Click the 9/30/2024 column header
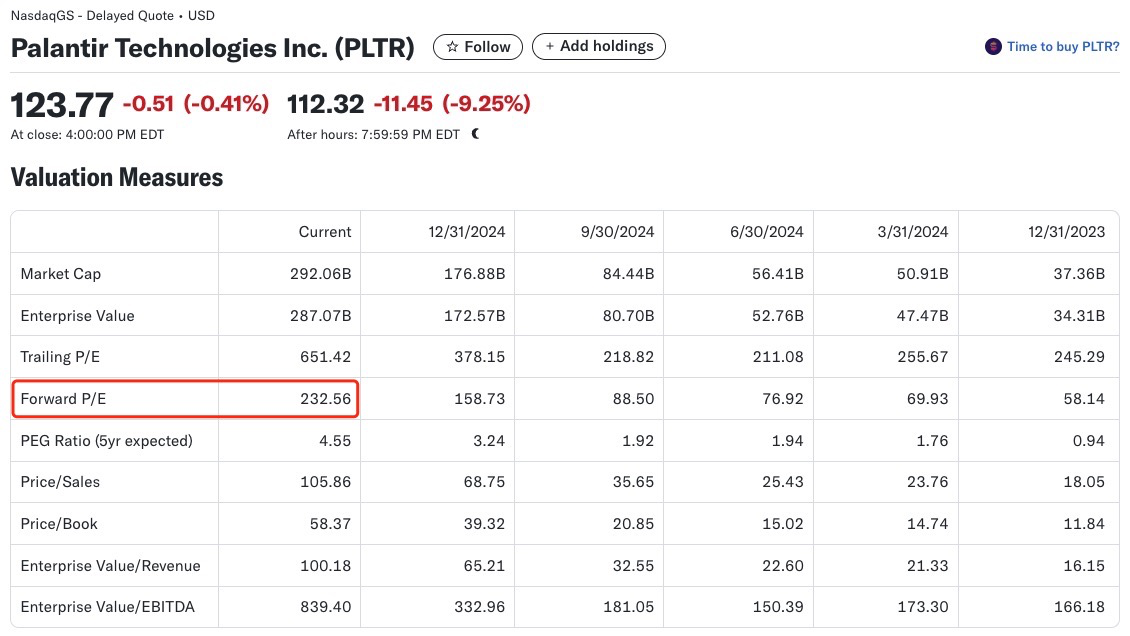This screenshot has height=636, width=1130. tap(618, 232)
